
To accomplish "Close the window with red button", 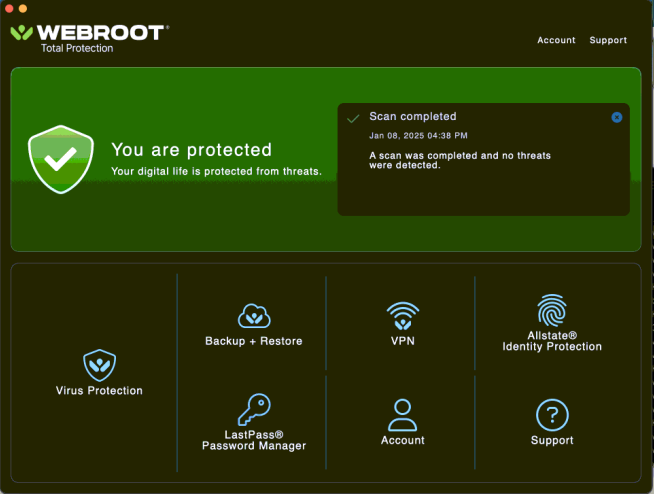I will point(9,8).
